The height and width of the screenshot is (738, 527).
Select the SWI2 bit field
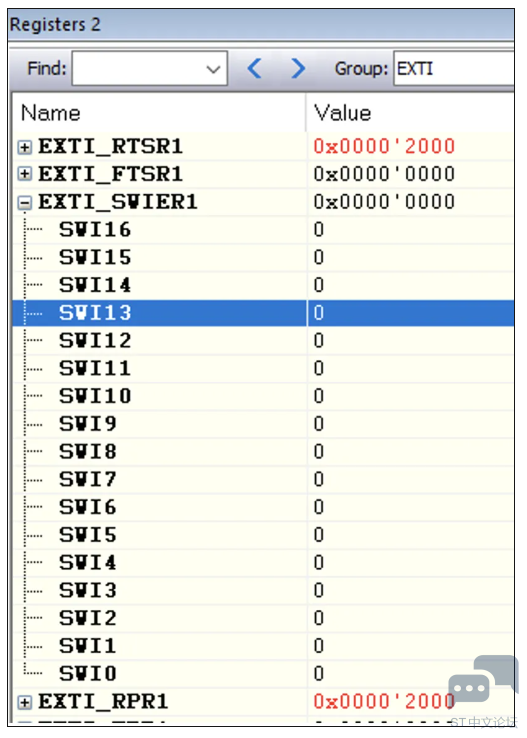[88, 618]
